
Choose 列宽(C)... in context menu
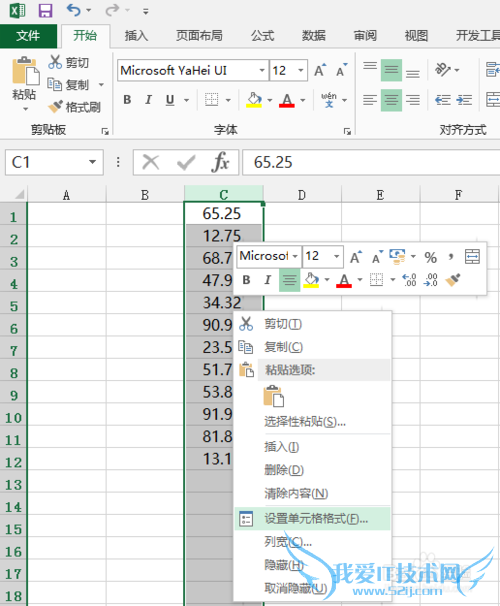point(312,542)
